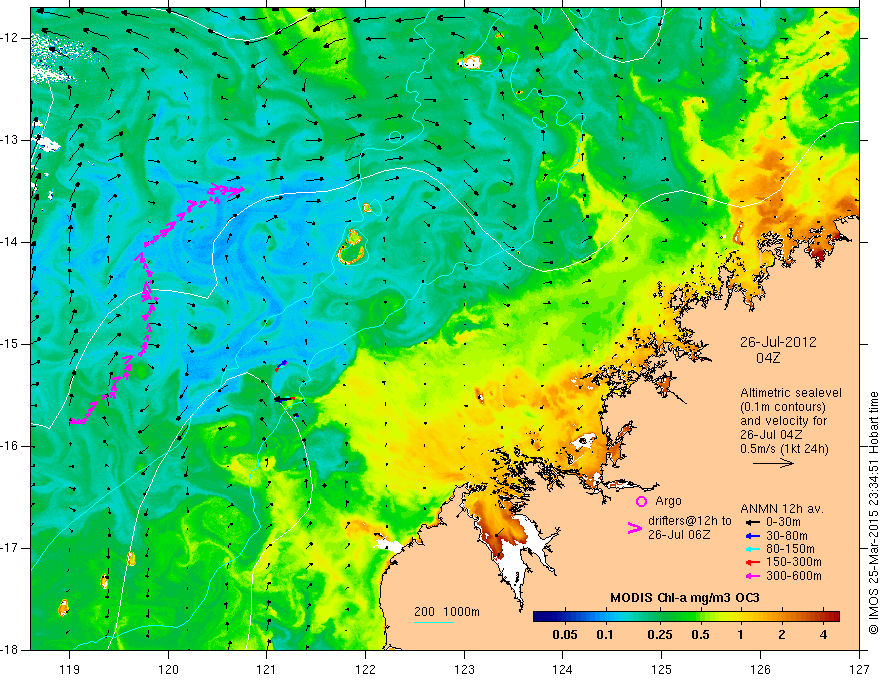Click the drifter track start near 119 longitude
The image size is (880, 680).
73,421
